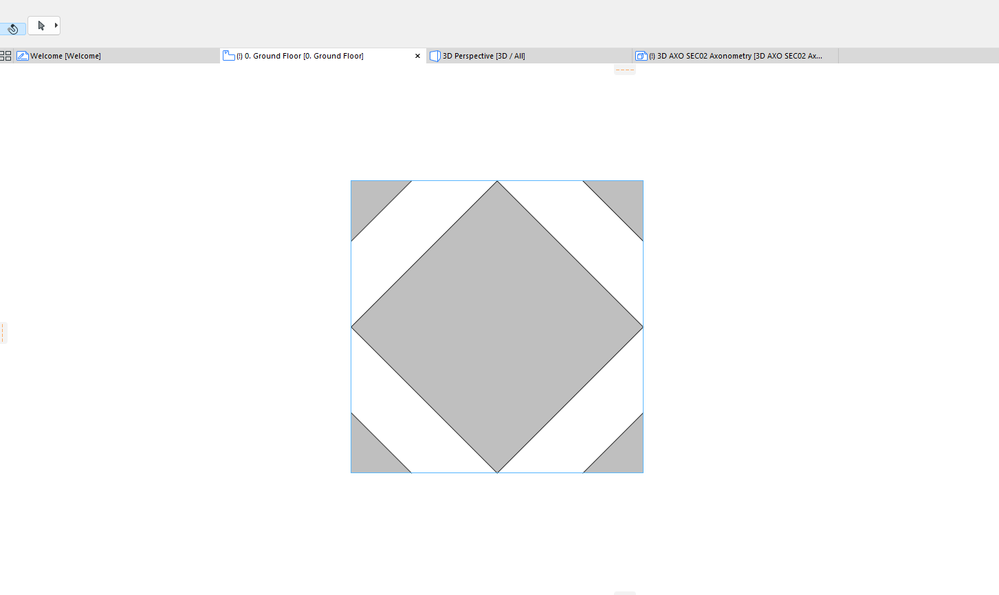Viewport: 999px width, 595px height.
Task: Open the 3D AXO SEC02 Axonometry tab
Action: click(736, 56)
